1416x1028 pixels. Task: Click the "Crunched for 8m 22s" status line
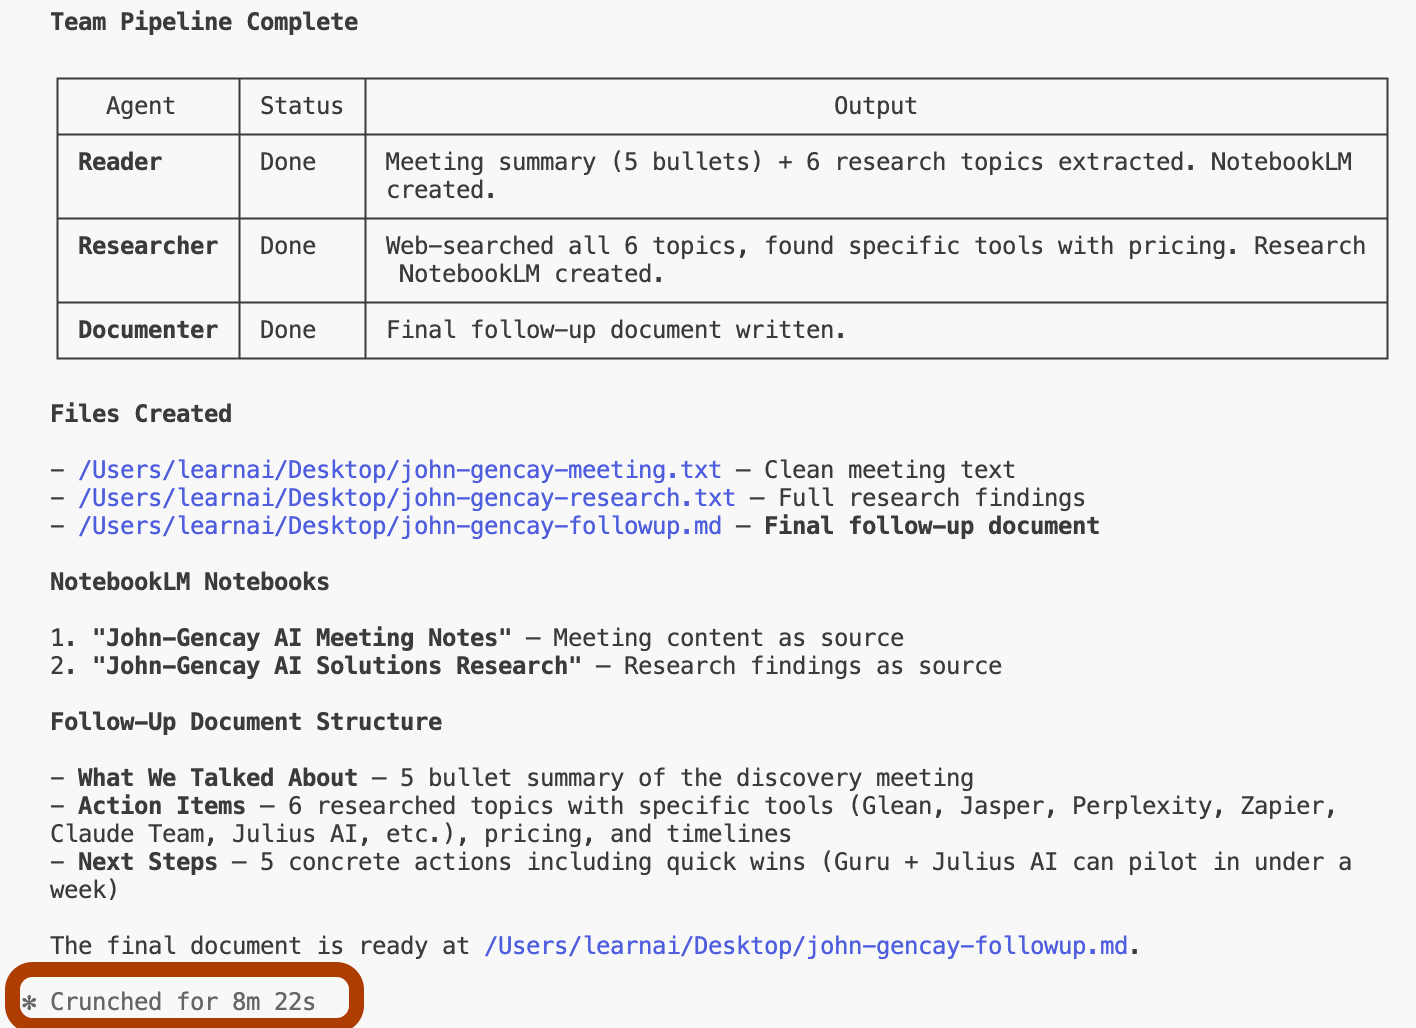point(183,1002)
